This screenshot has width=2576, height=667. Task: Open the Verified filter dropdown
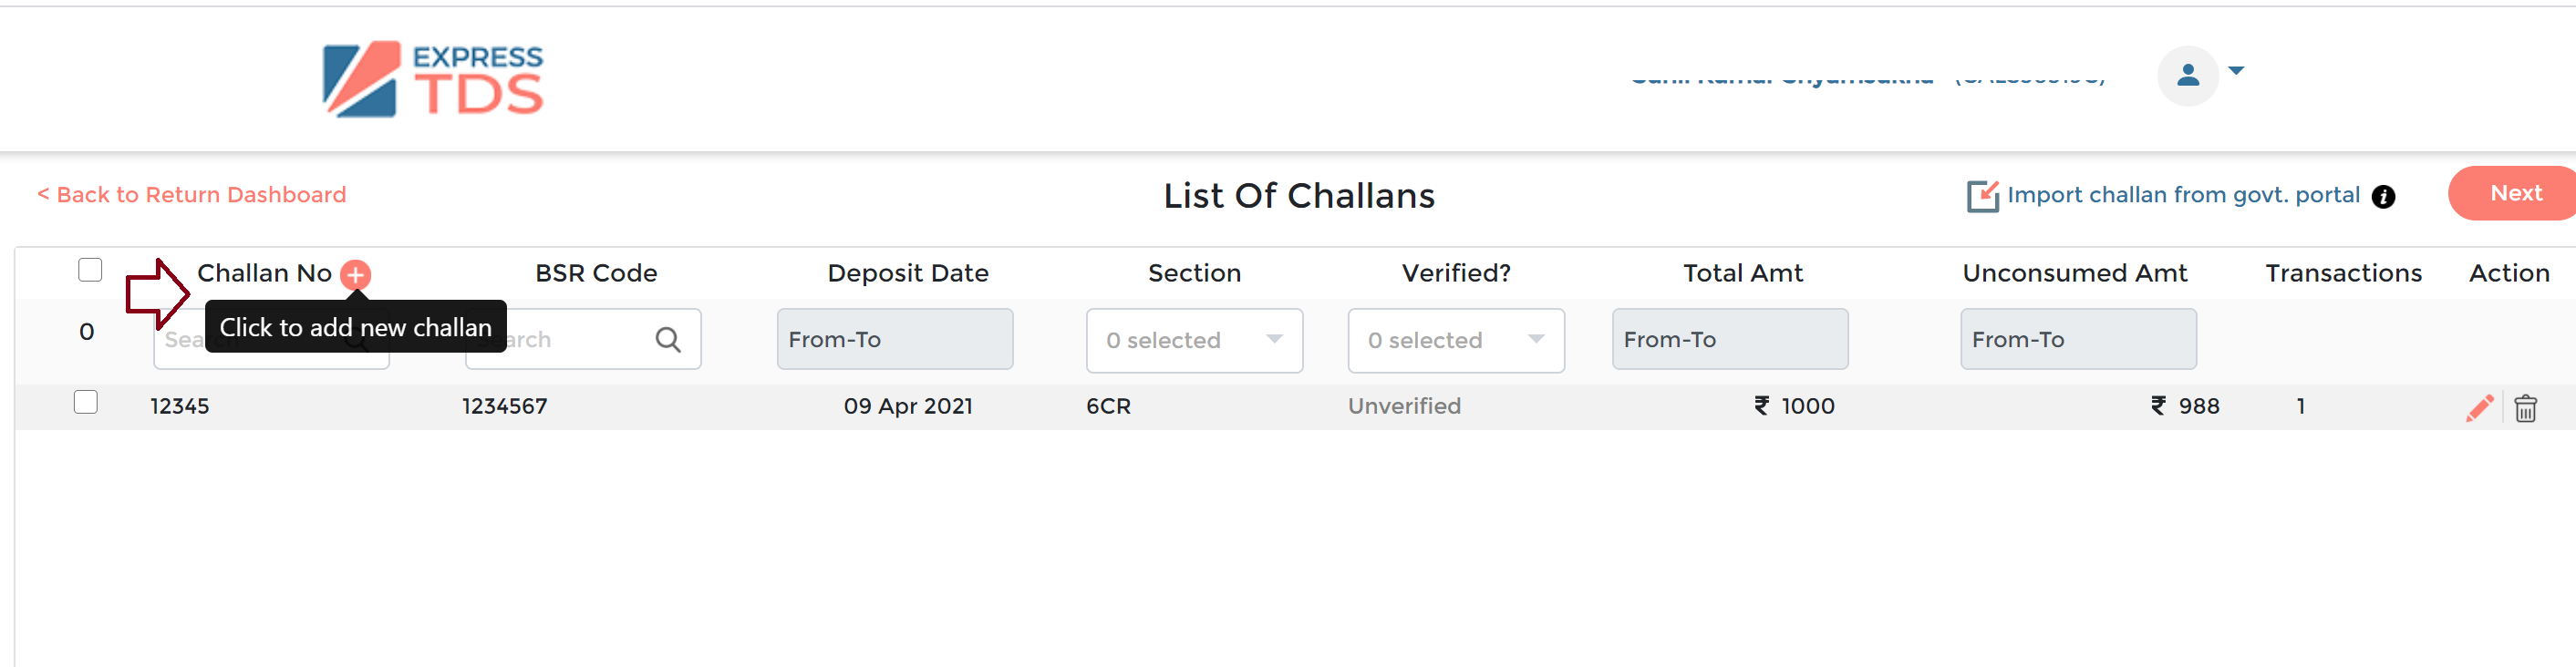pos(1455,341)
